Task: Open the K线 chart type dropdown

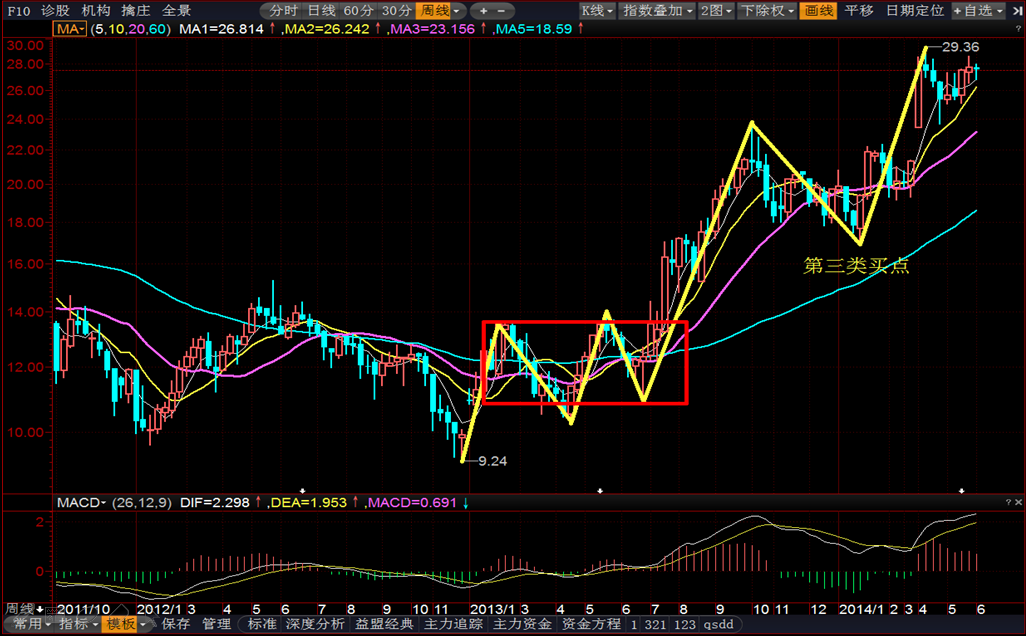Action: pos(597,10)
